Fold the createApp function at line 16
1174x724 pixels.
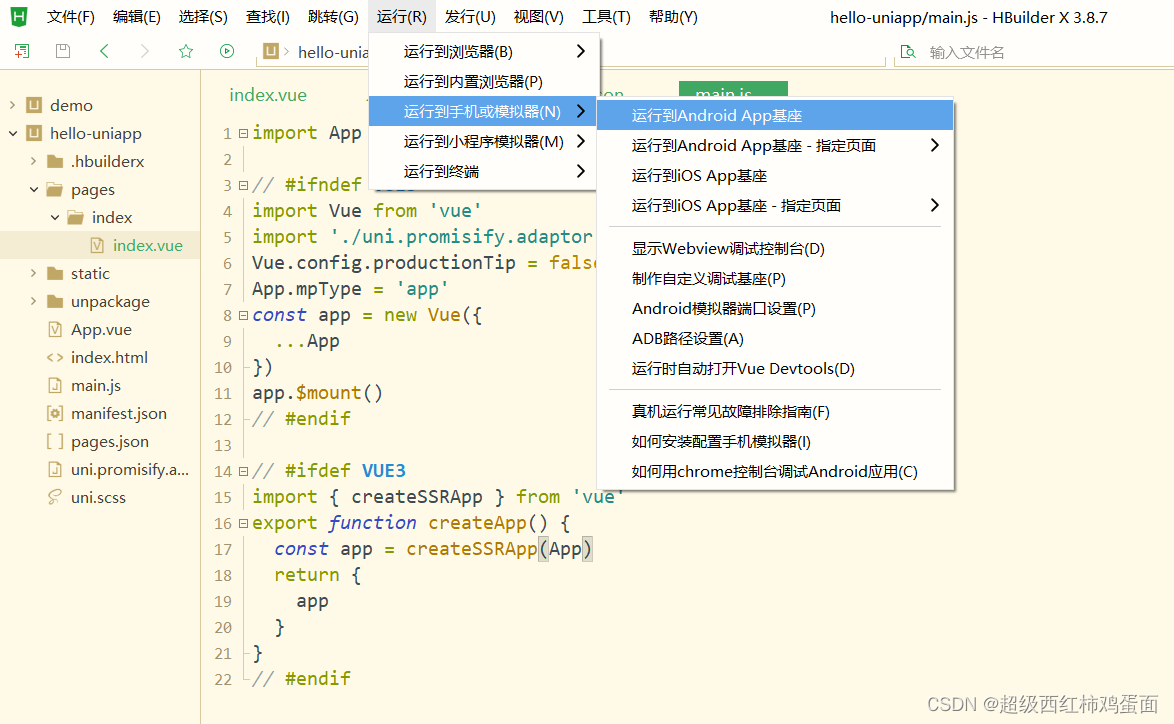pos(243,523)
